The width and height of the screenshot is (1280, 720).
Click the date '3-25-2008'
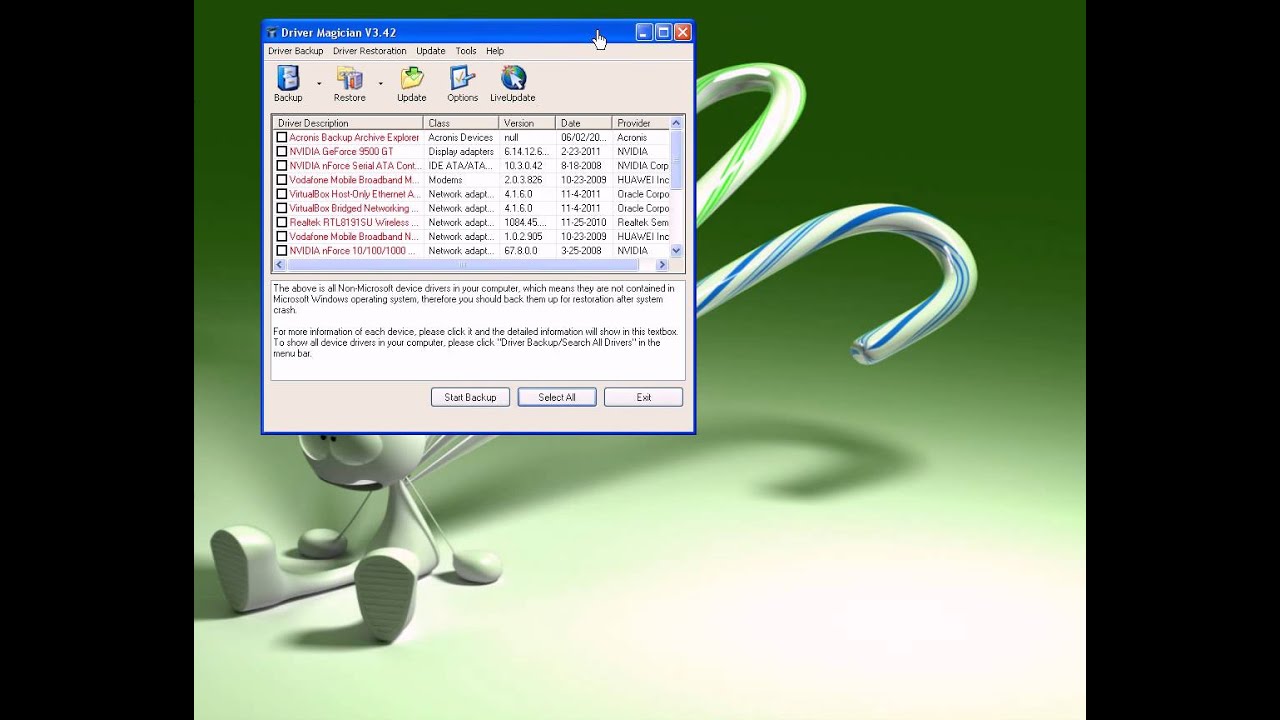(x=581, y=251)
